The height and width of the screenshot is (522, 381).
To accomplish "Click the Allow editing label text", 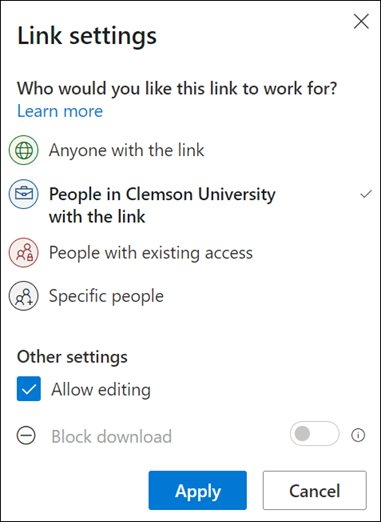I will pos(101,389).
